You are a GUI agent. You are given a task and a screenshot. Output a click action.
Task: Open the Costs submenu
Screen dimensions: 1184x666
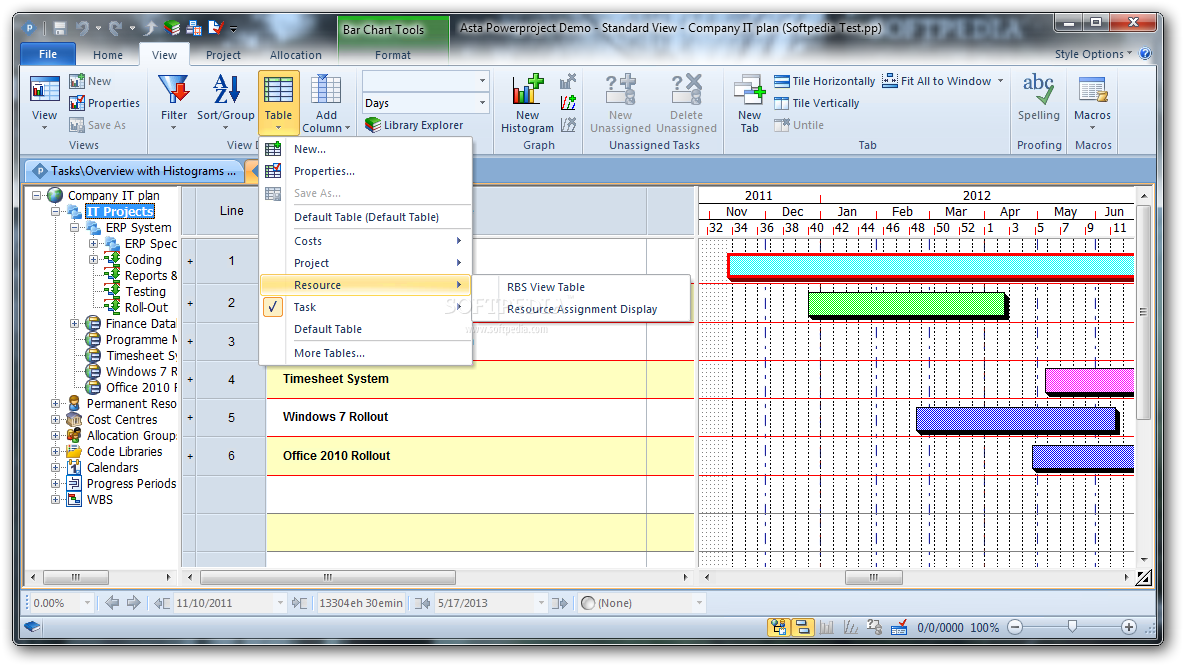tap(365, 241)
